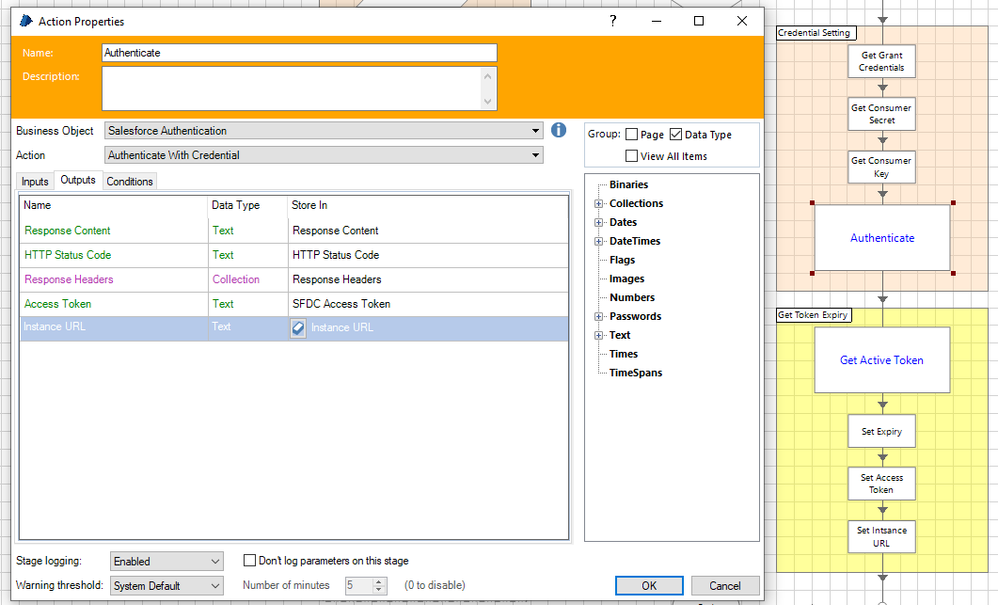Select the Get Active Token stage
Screen dimensions: 998x605
881,360
